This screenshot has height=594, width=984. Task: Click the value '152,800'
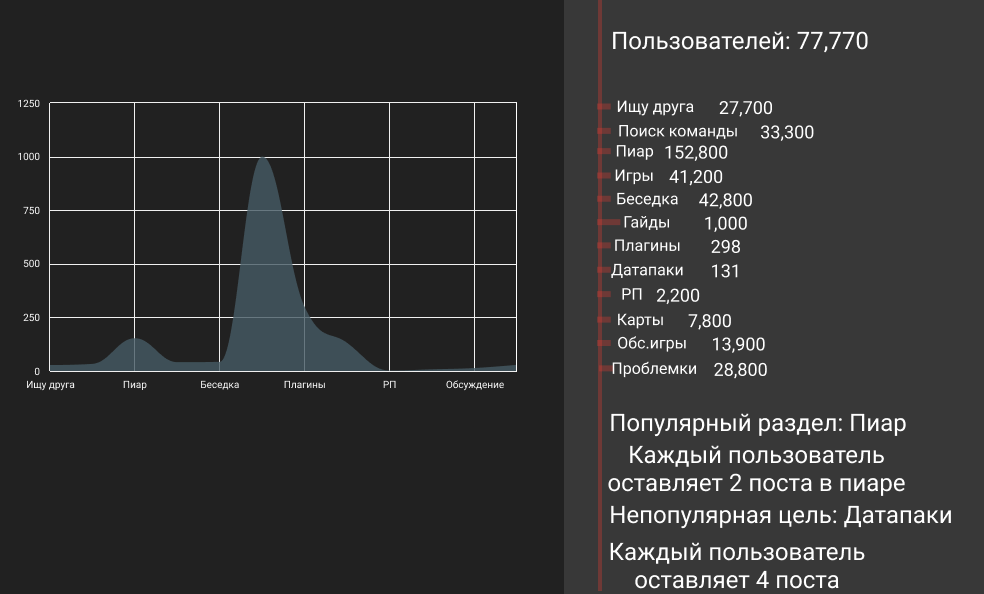tap(696, 152)
